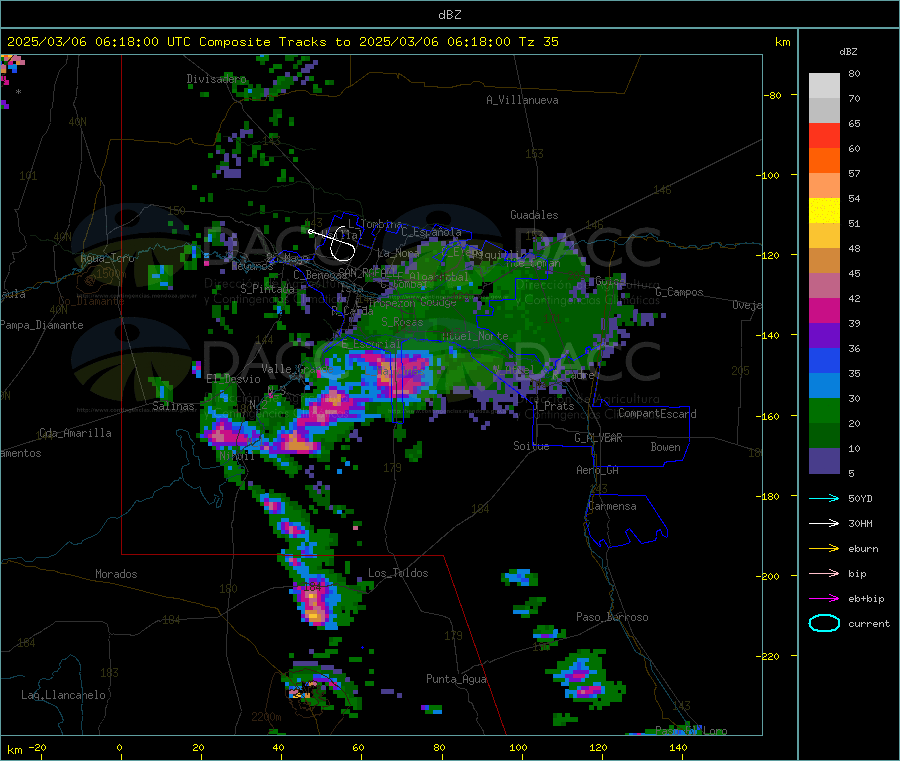Click the 'Soitue' map label
The image size is (900, 761).
coord(532,445)
